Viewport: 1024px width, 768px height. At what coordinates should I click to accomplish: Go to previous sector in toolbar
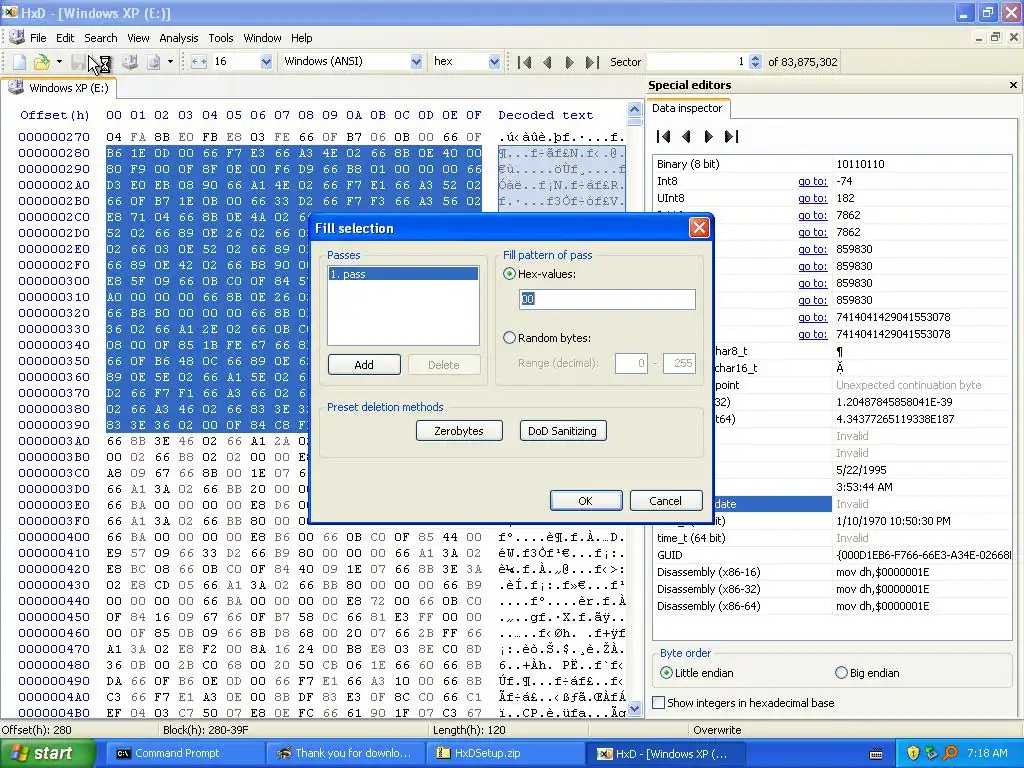pos(547,62)
